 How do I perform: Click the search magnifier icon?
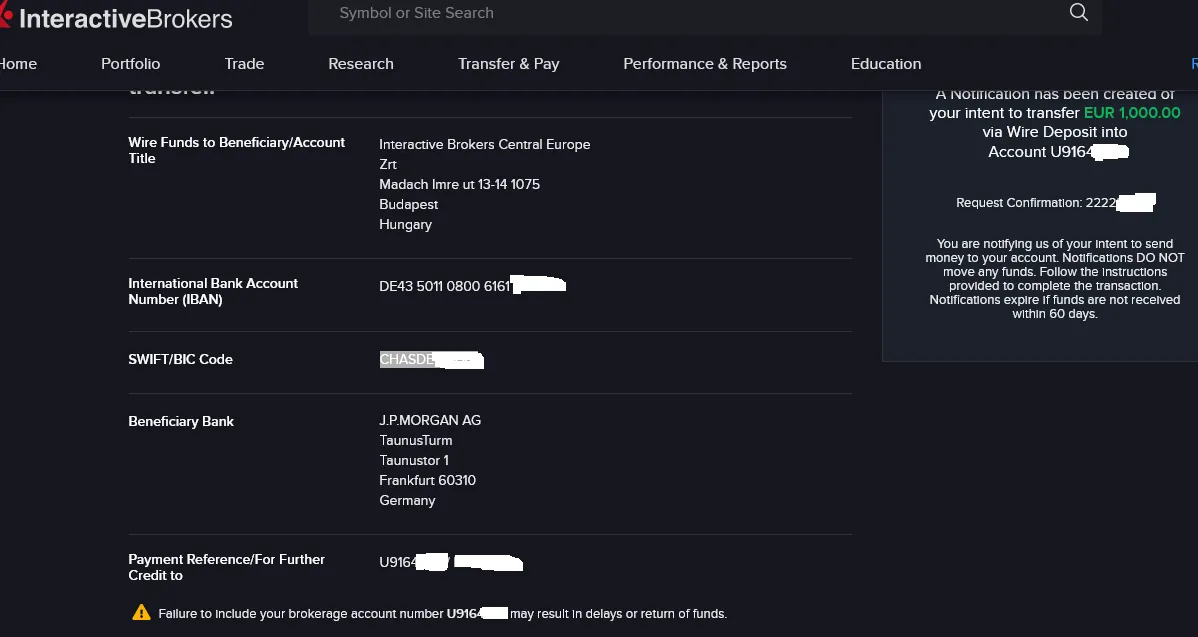click(x=1078, y=12)
